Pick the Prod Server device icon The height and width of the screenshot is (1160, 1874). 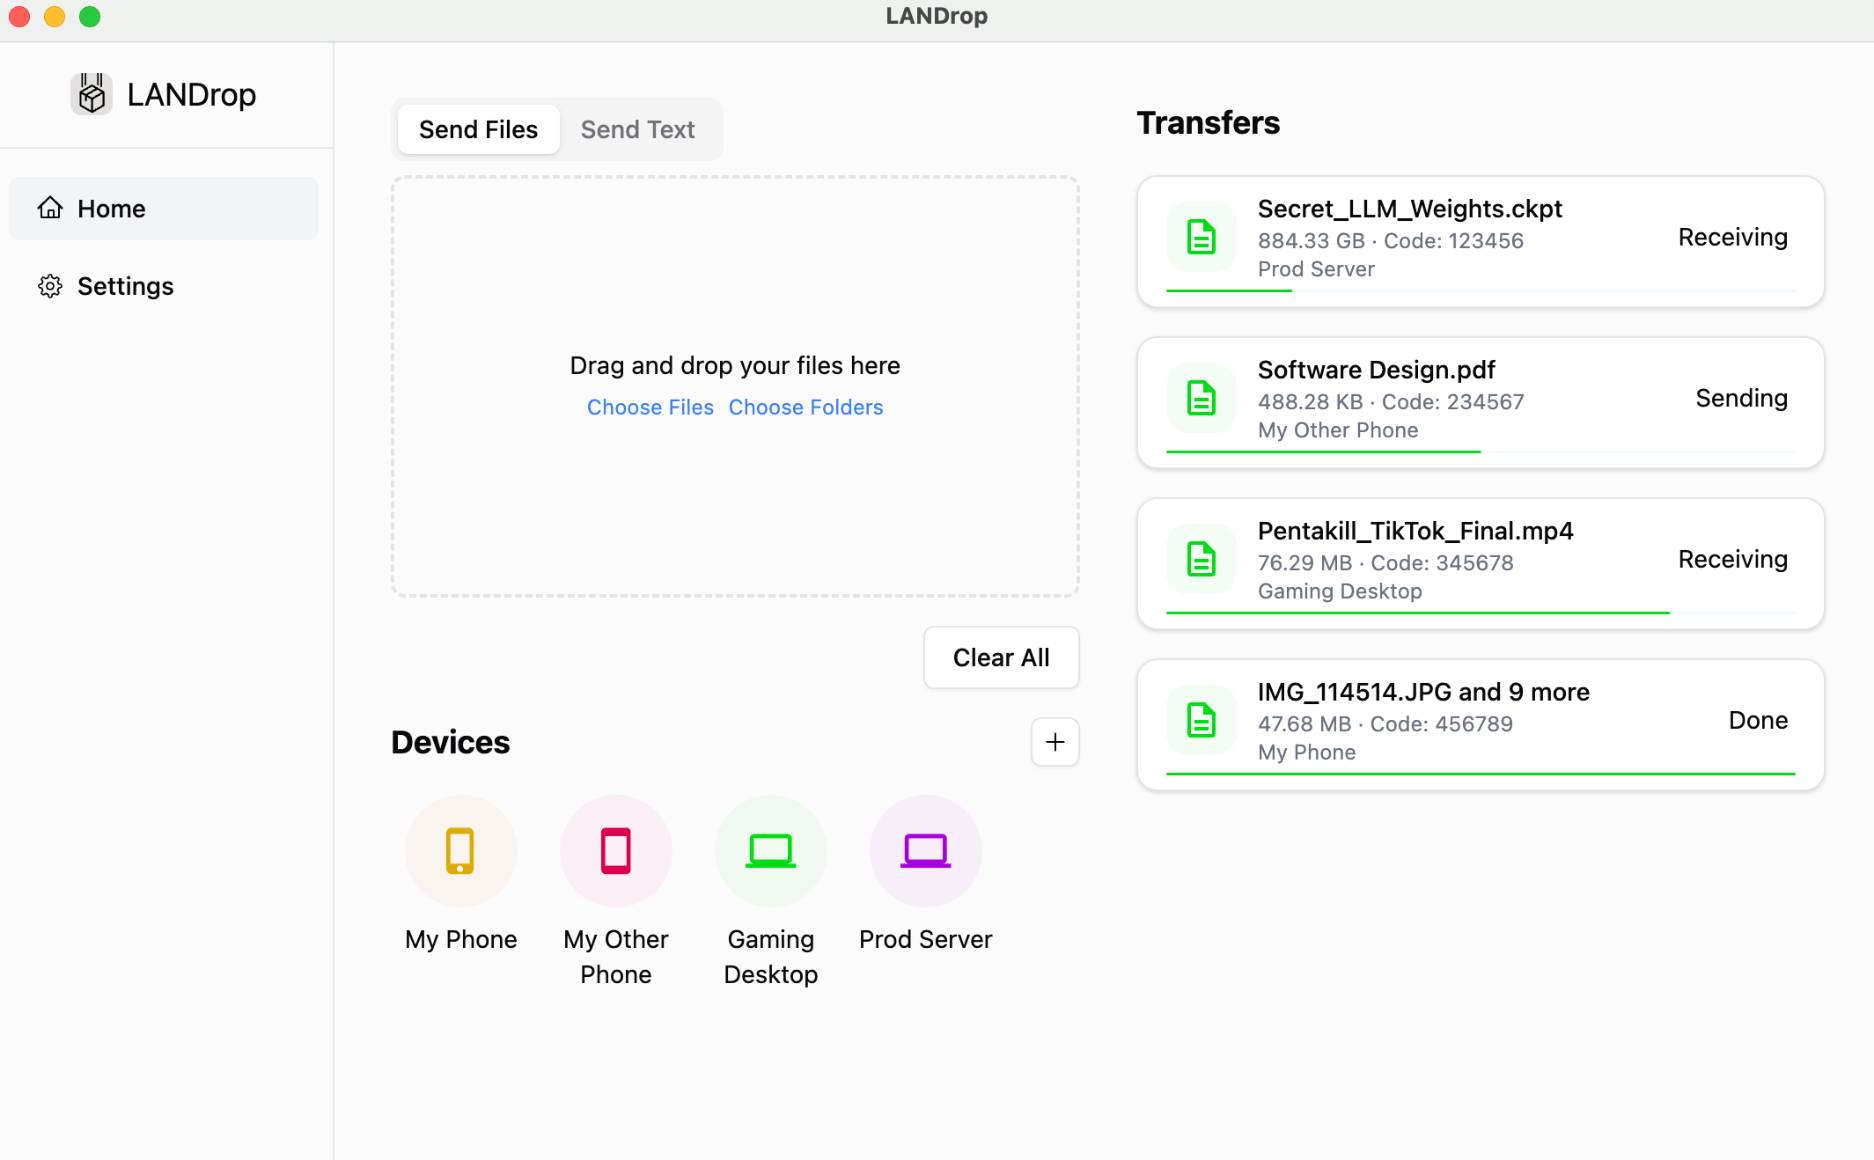(925, 851)
